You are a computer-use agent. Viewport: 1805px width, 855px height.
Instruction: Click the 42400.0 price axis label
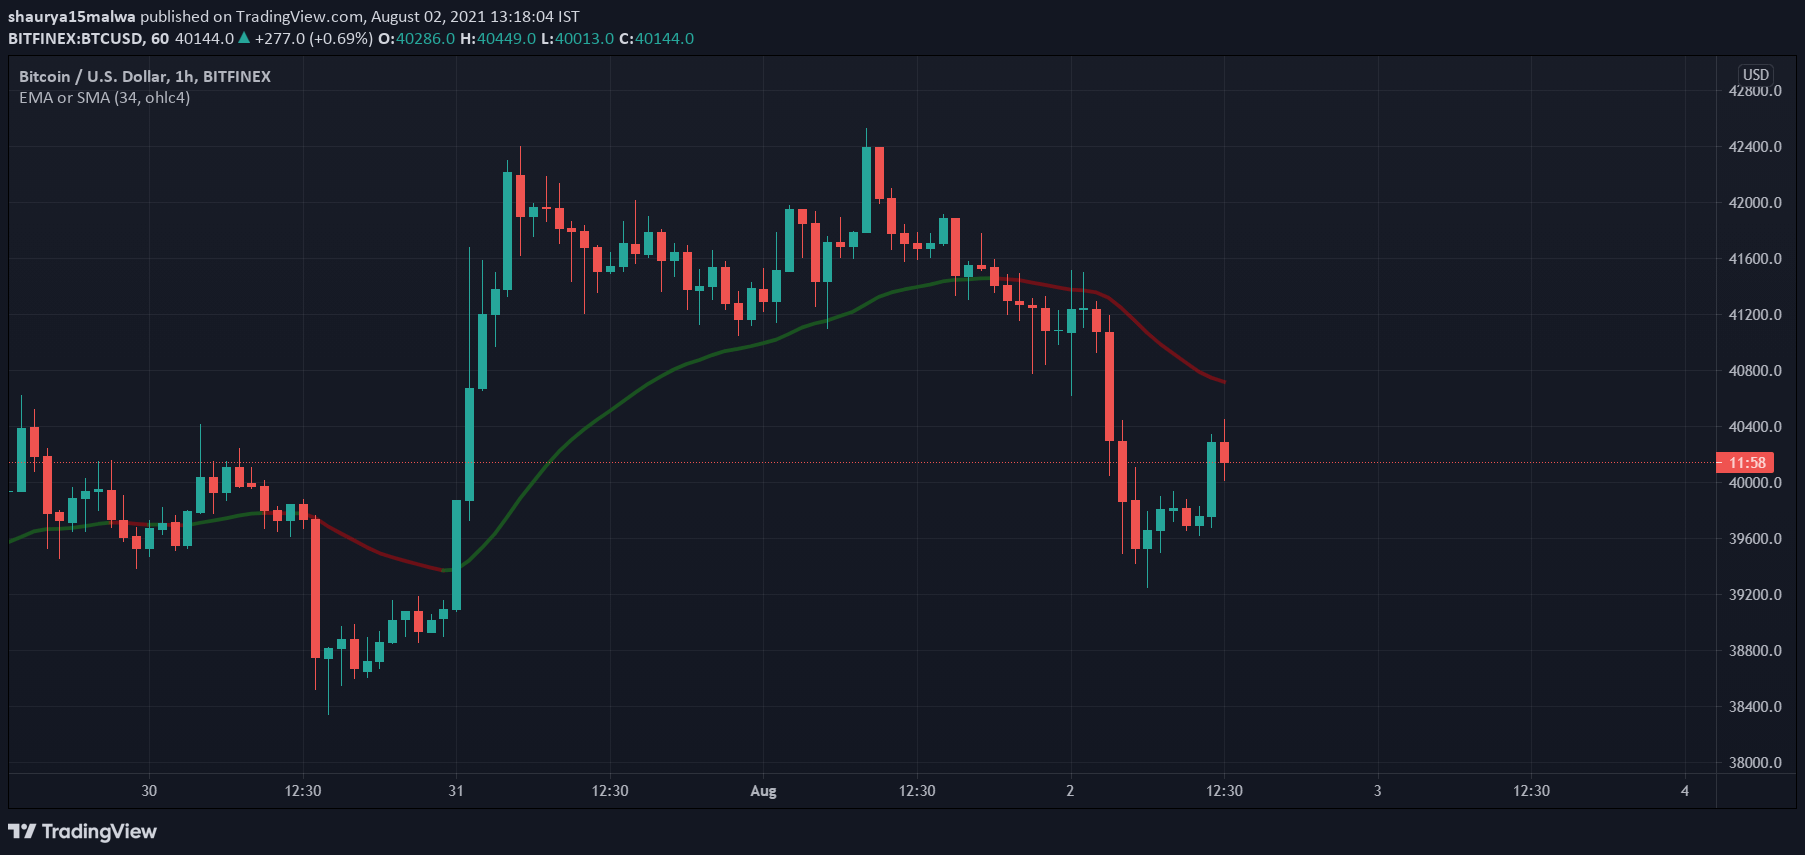1755,146
